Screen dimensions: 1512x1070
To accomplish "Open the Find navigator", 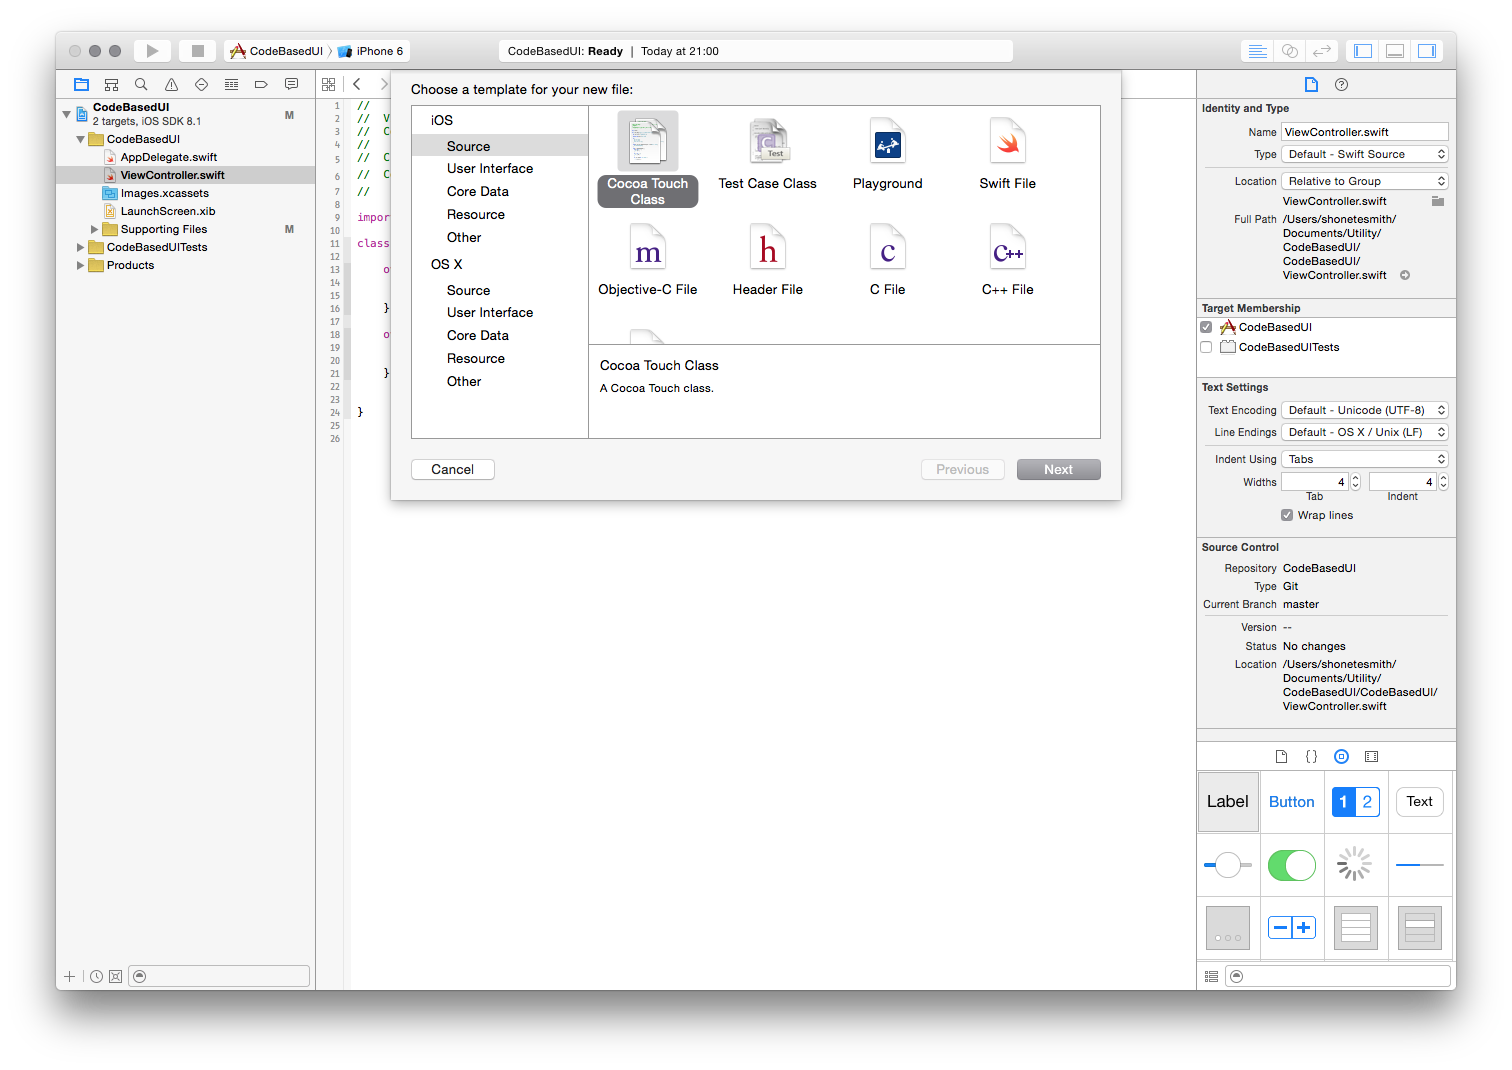I will coord(141,85).
